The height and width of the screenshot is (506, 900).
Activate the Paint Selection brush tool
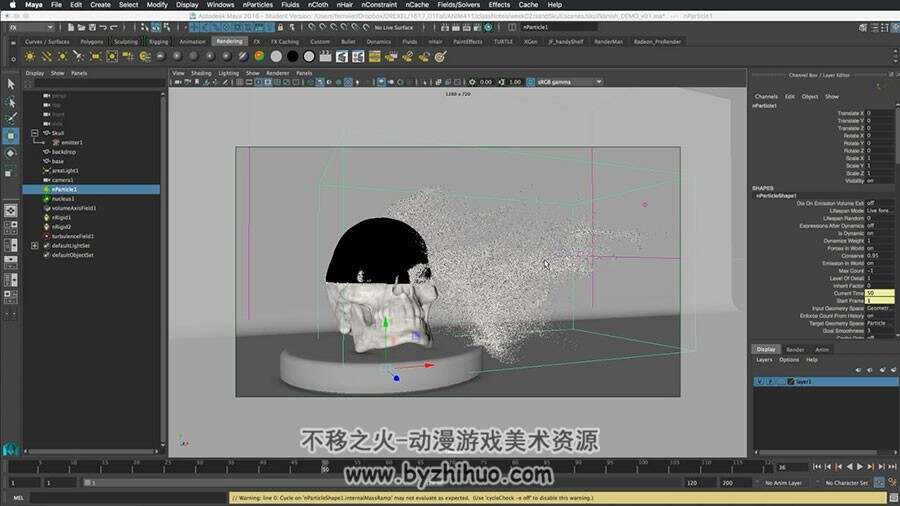tap(10, 118)
